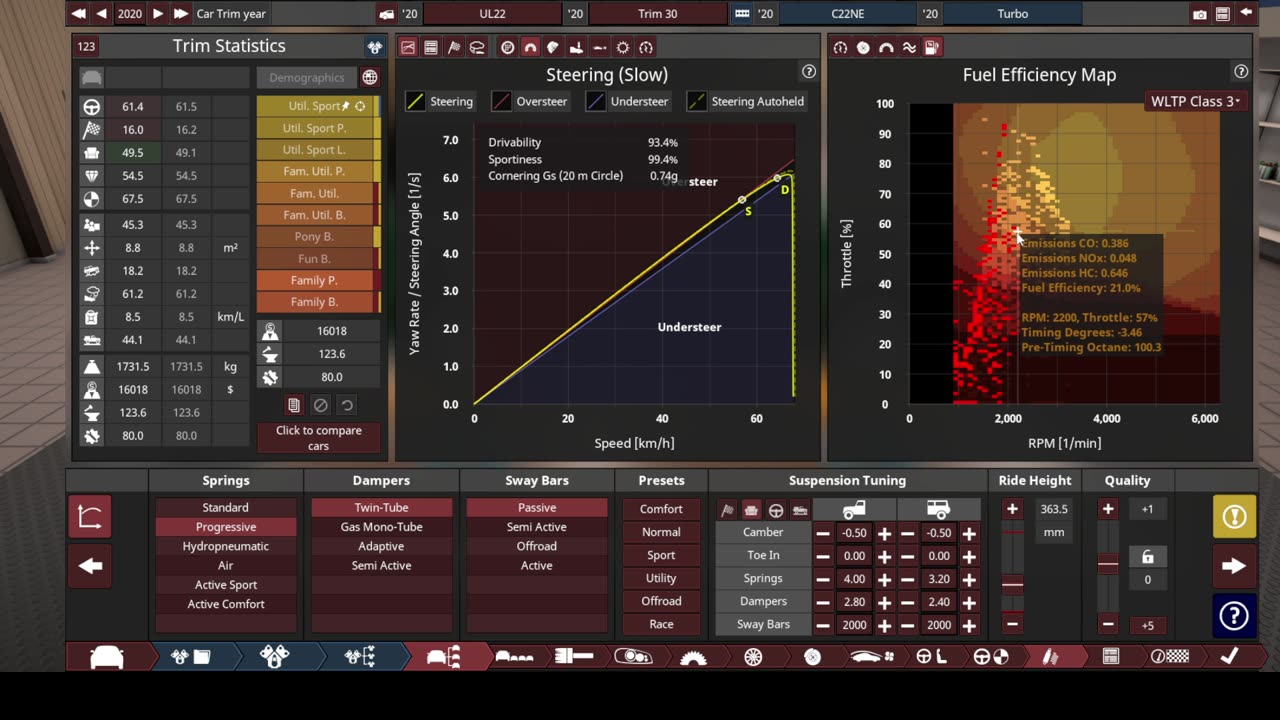The height and width of the screenshot is (720, 1280).
Task: Toggle the Oversteer legend line
Action: 530,101
